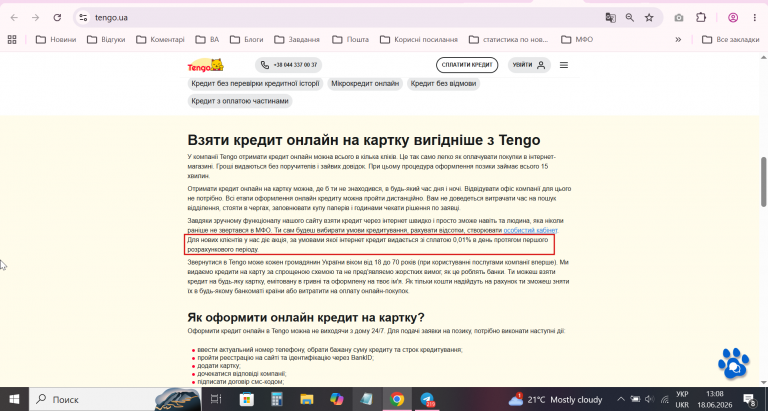Viewport: 768px width, 411px height.
Task: Open the Новини bookmark folder
Action: (x=56, y=39)
